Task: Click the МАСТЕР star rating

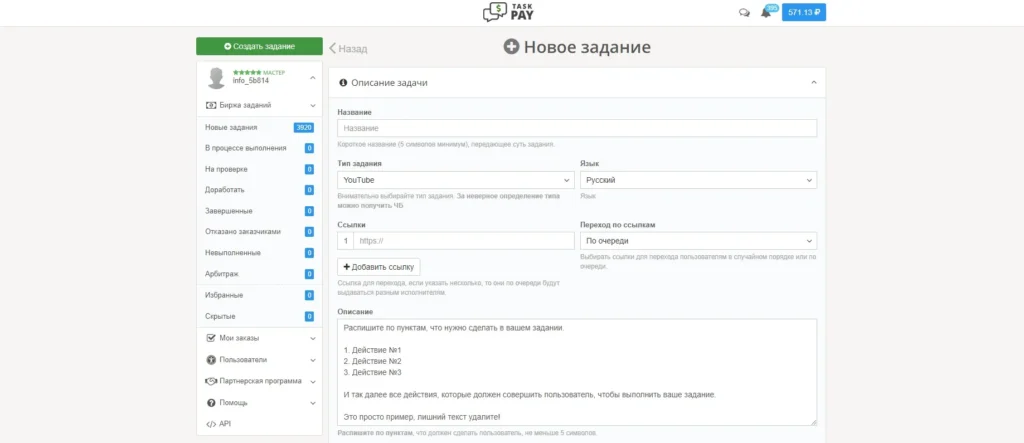Action: pyautogui.click(x=247, y=72)
